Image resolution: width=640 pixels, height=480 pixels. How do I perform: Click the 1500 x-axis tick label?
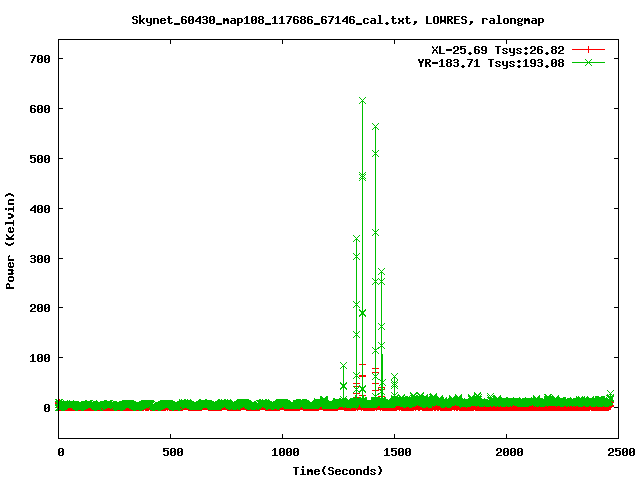tap(398, 452)
